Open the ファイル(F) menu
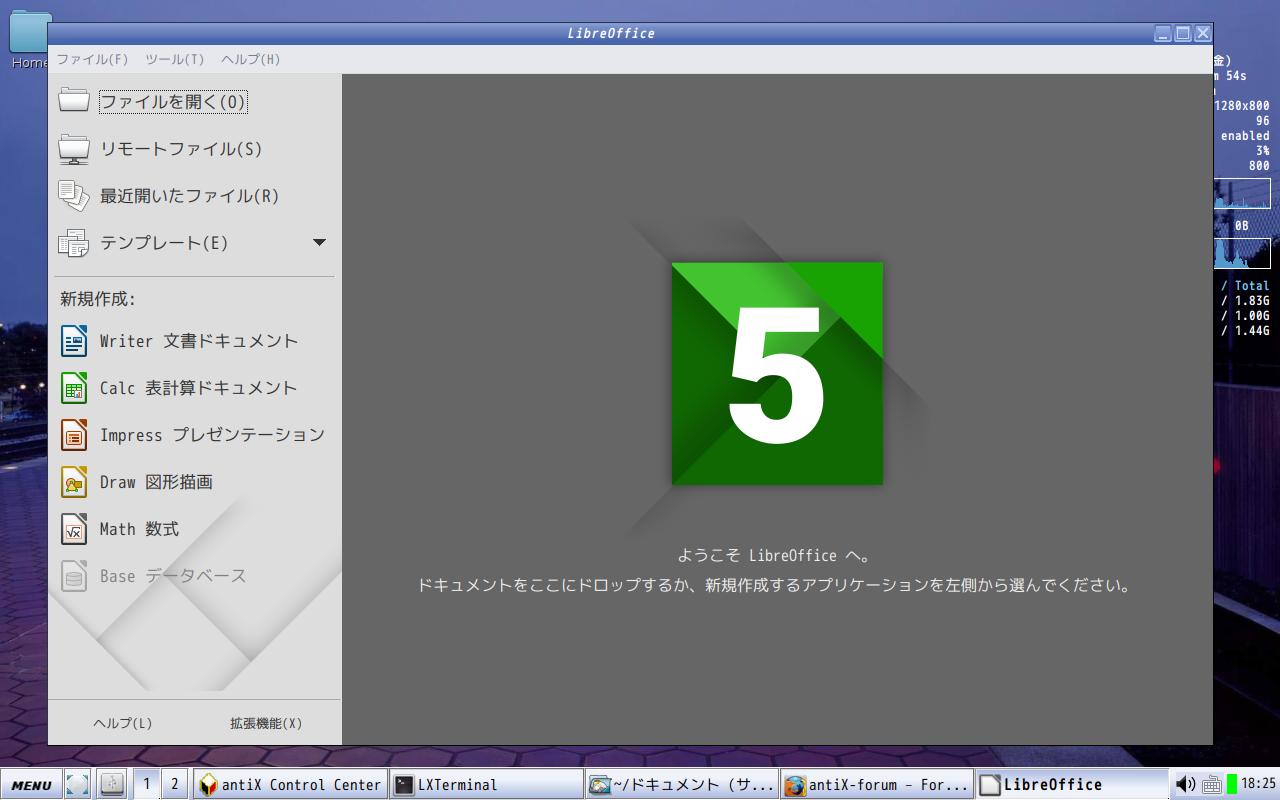1280x800 pixels. pos(92,59)
